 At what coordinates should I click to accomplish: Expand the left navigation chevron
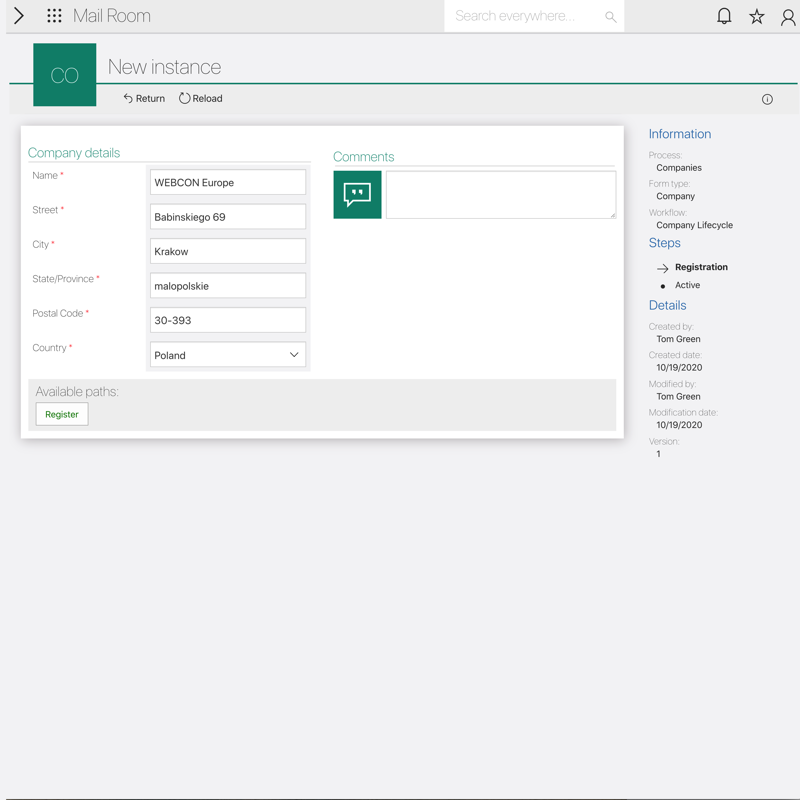pos(19,16)
